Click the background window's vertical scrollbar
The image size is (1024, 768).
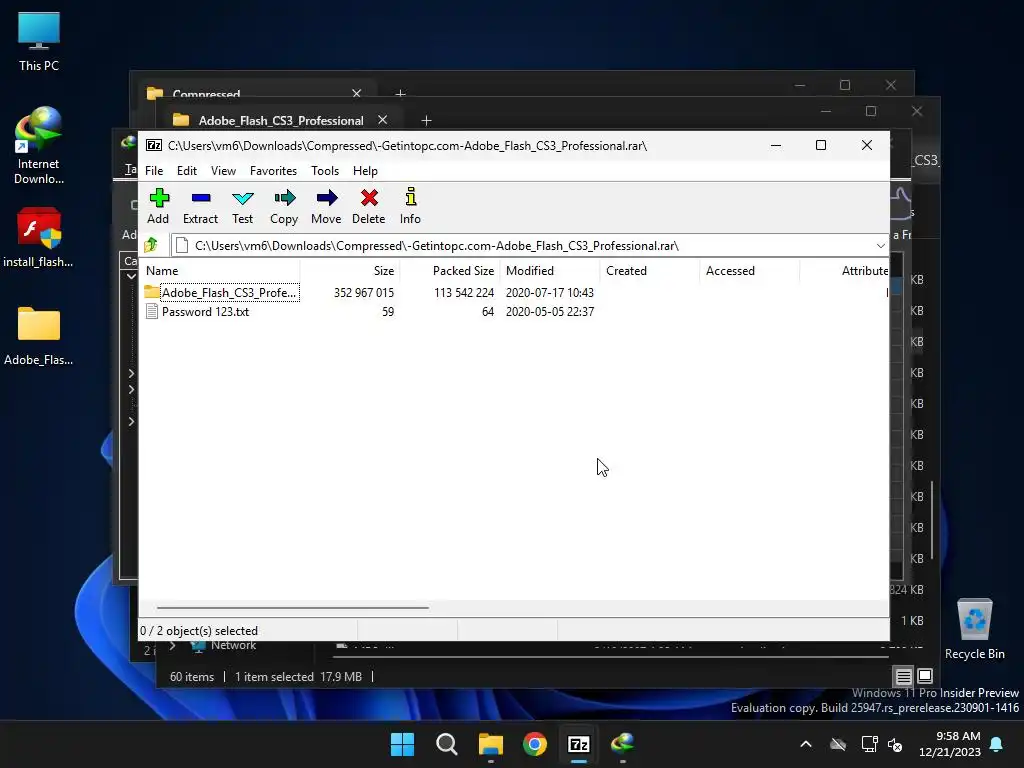[933, 520]
